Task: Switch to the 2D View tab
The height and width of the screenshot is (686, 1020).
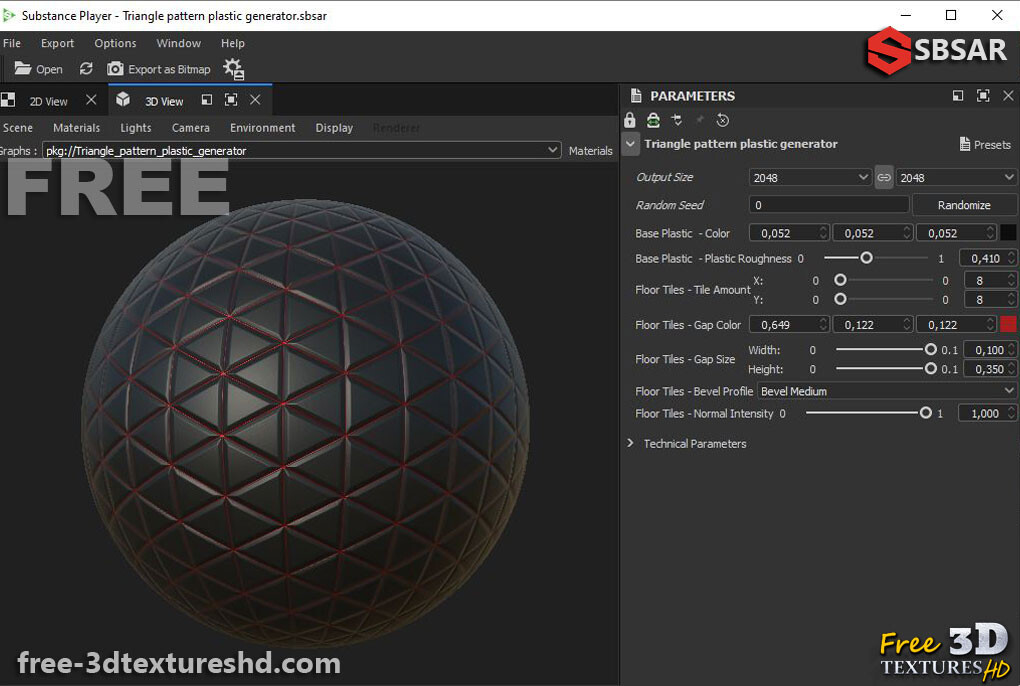Action: click(x=49, y=101)
